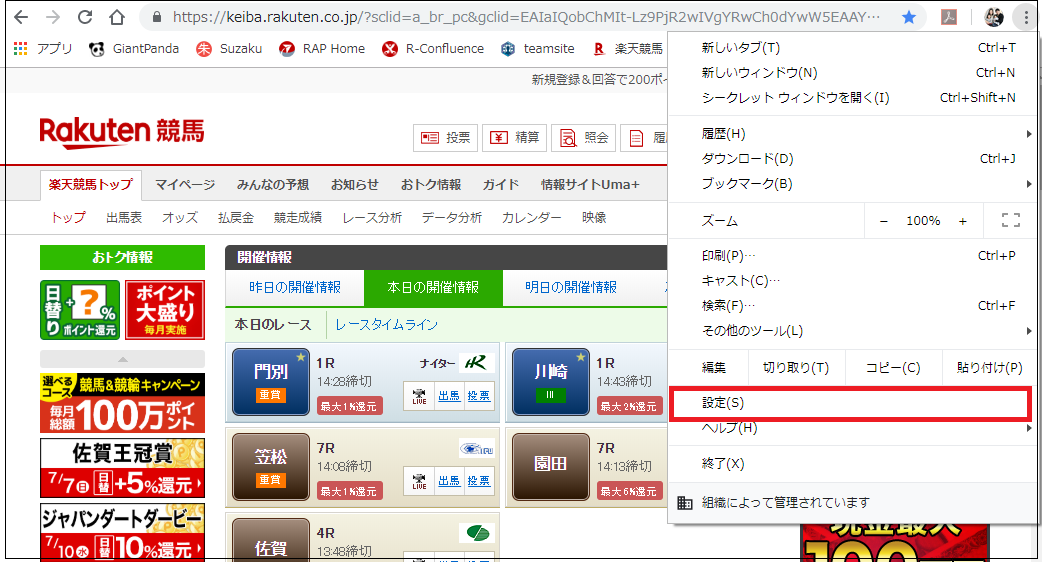1042x562 pixels.
Task: Open ポイント大盛り promo banner
Action: point(165,310)
